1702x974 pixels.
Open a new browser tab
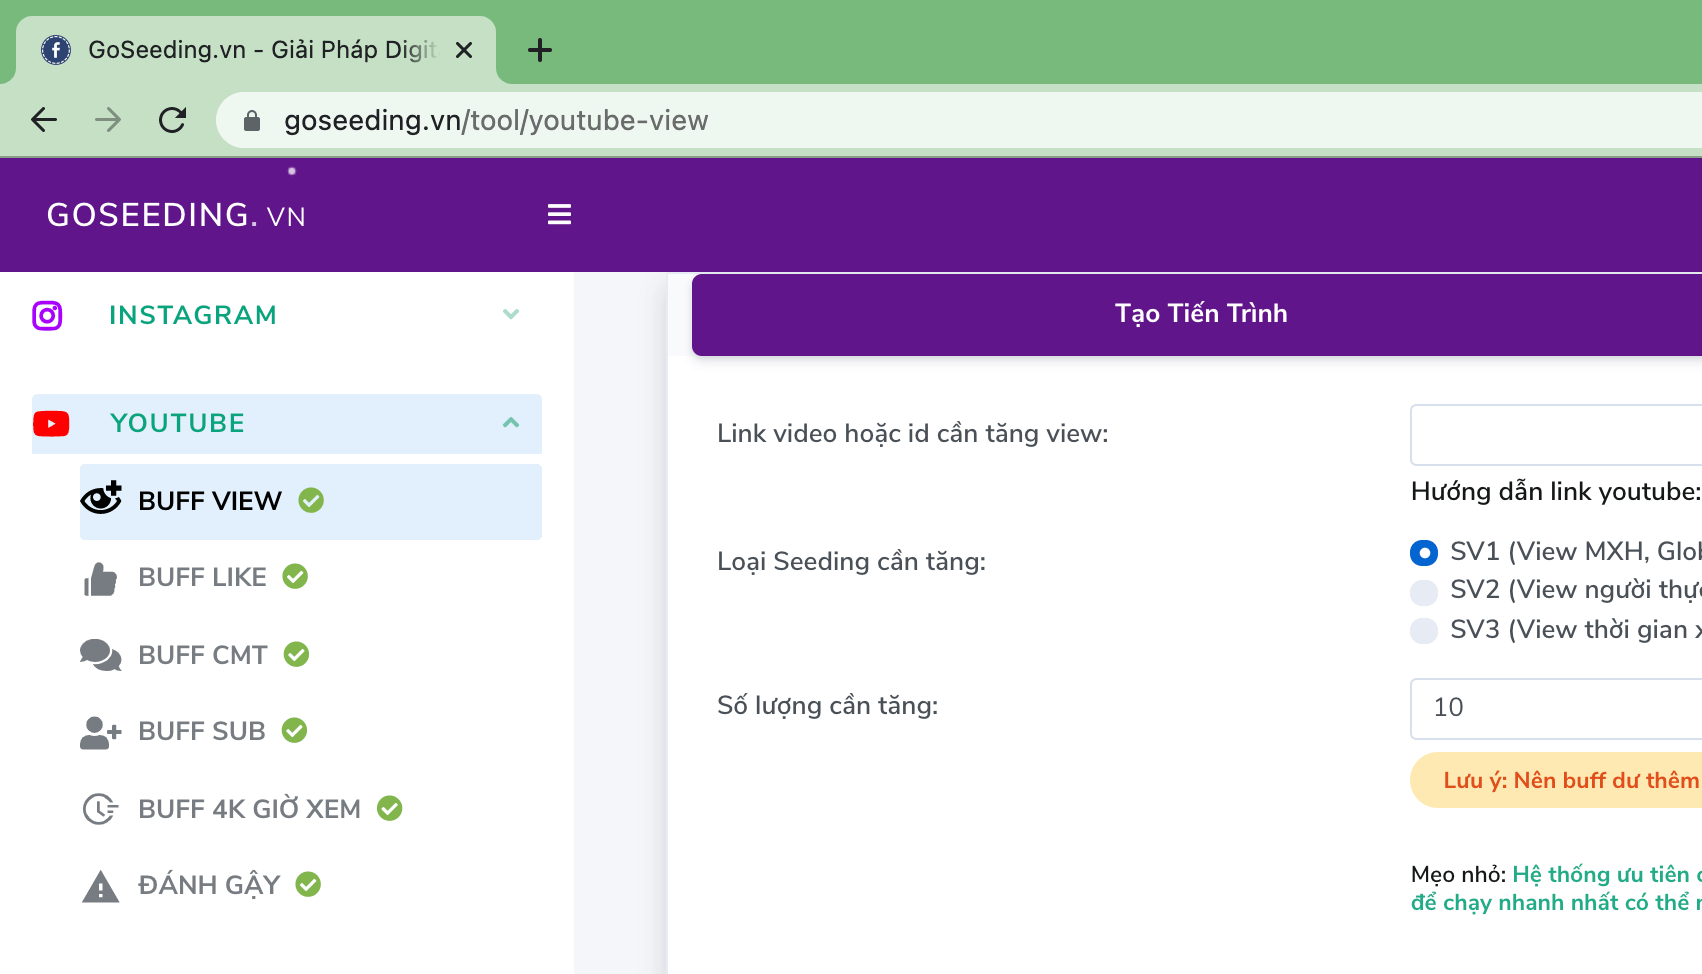540,50
